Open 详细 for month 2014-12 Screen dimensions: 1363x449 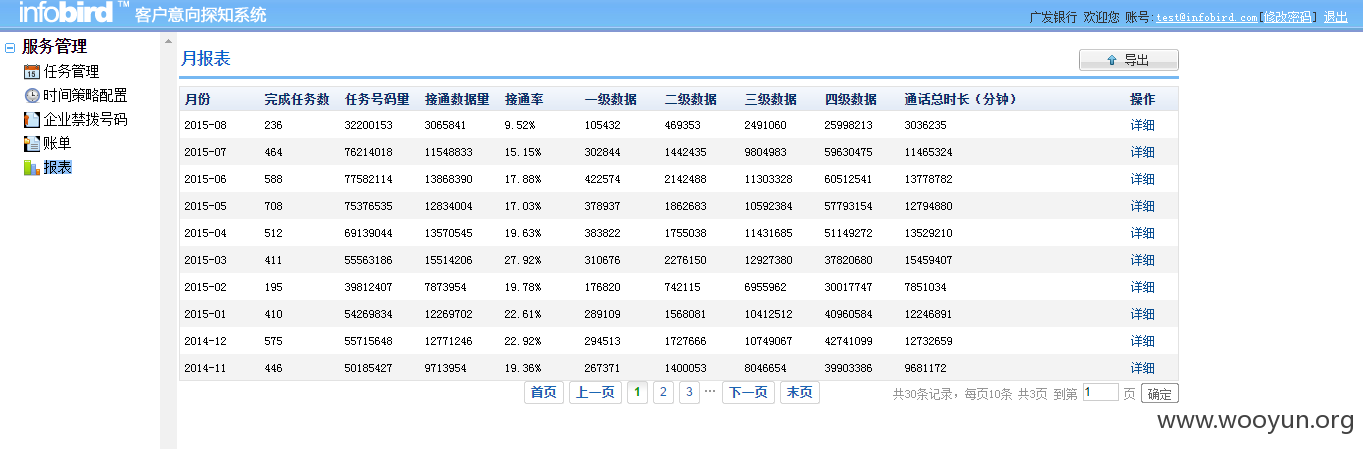pyautogui.click(x=1142, y=341)
